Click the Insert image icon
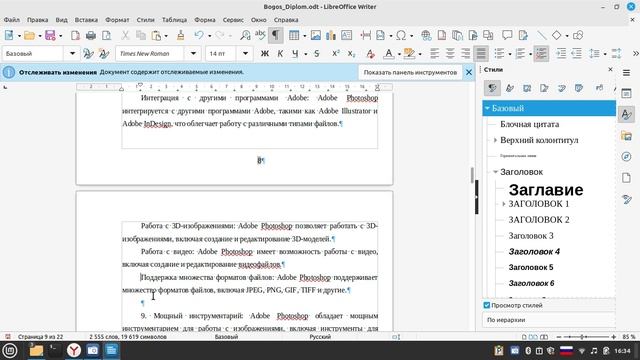Screen dimensions: 640x360 (316, 36)
